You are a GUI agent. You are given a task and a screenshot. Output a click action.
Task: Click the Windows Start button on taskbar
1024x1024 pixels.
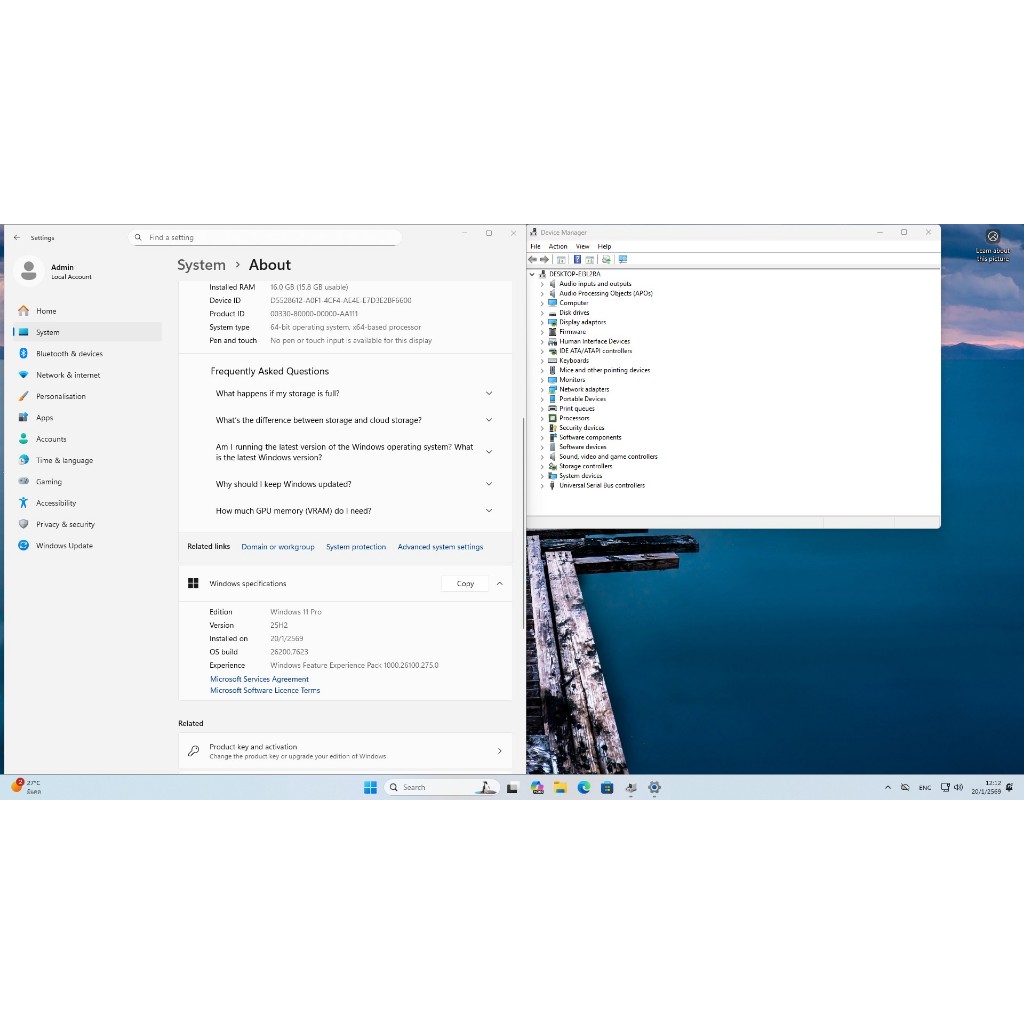tap(370, 787)
